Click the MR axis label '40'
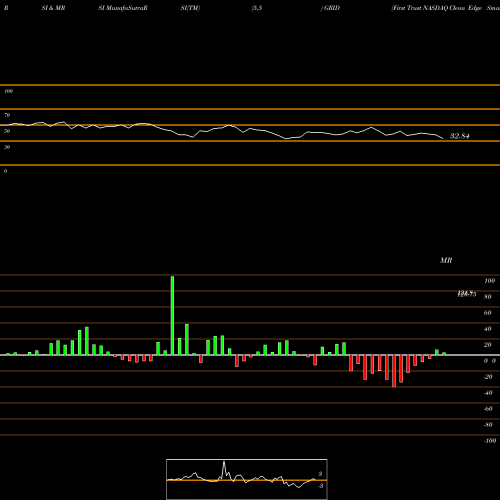500x500 pixels. click(488, 329)
